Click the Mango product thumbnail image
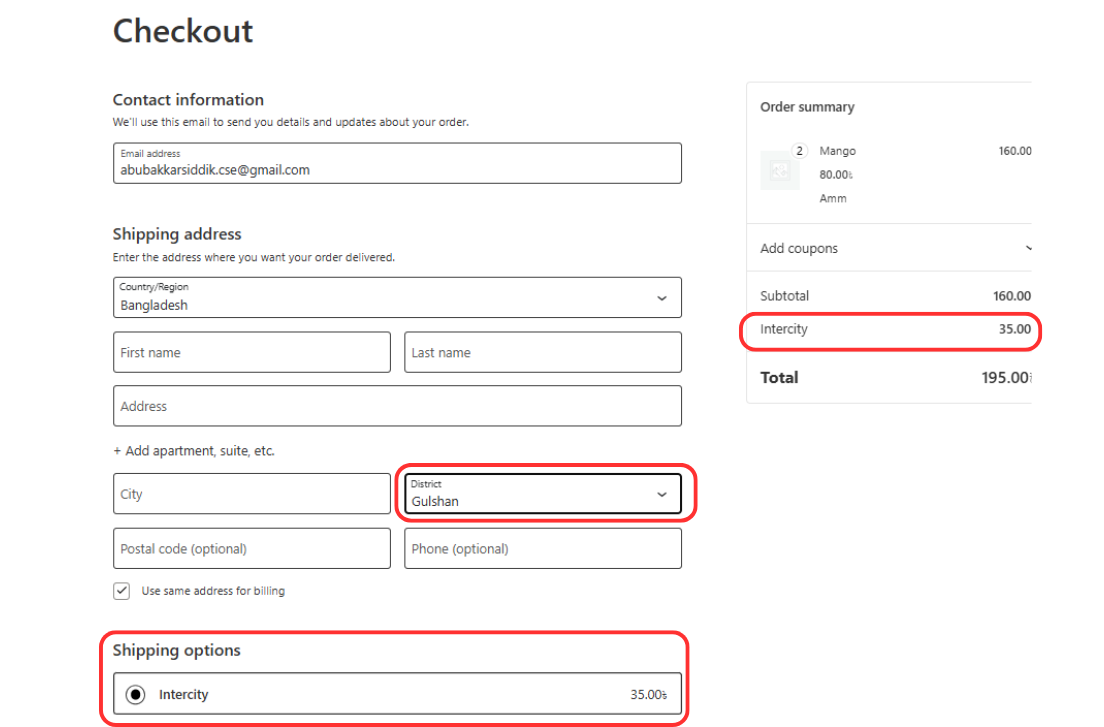1104x727 pixels. click(780, 171)
